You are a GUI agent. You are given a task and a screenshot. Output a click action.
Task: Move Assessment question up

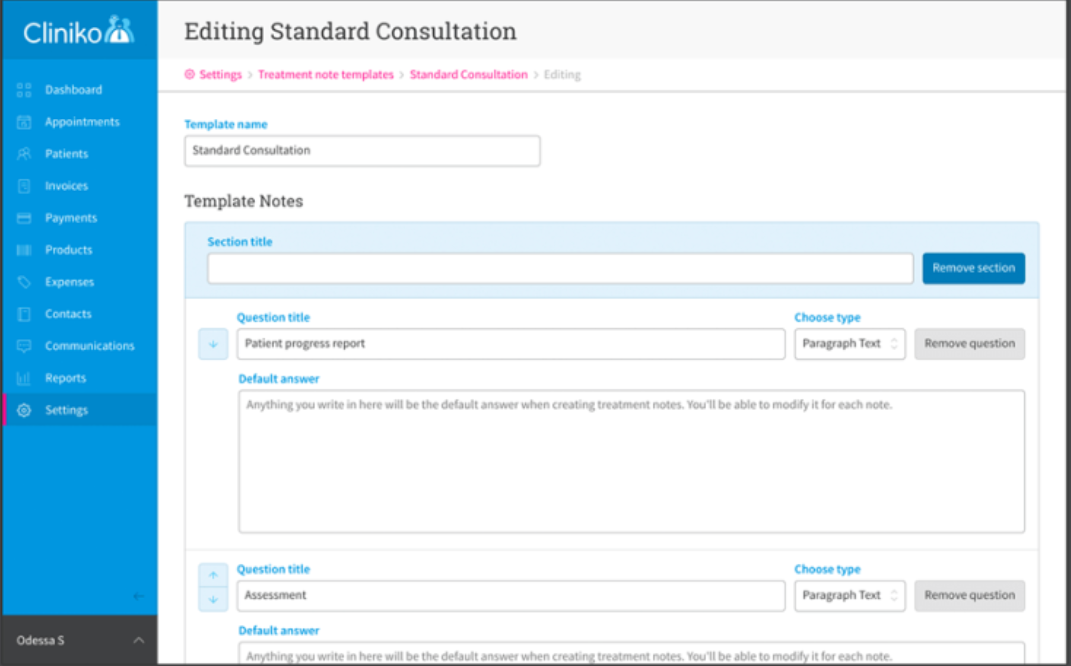click(213, 575)
